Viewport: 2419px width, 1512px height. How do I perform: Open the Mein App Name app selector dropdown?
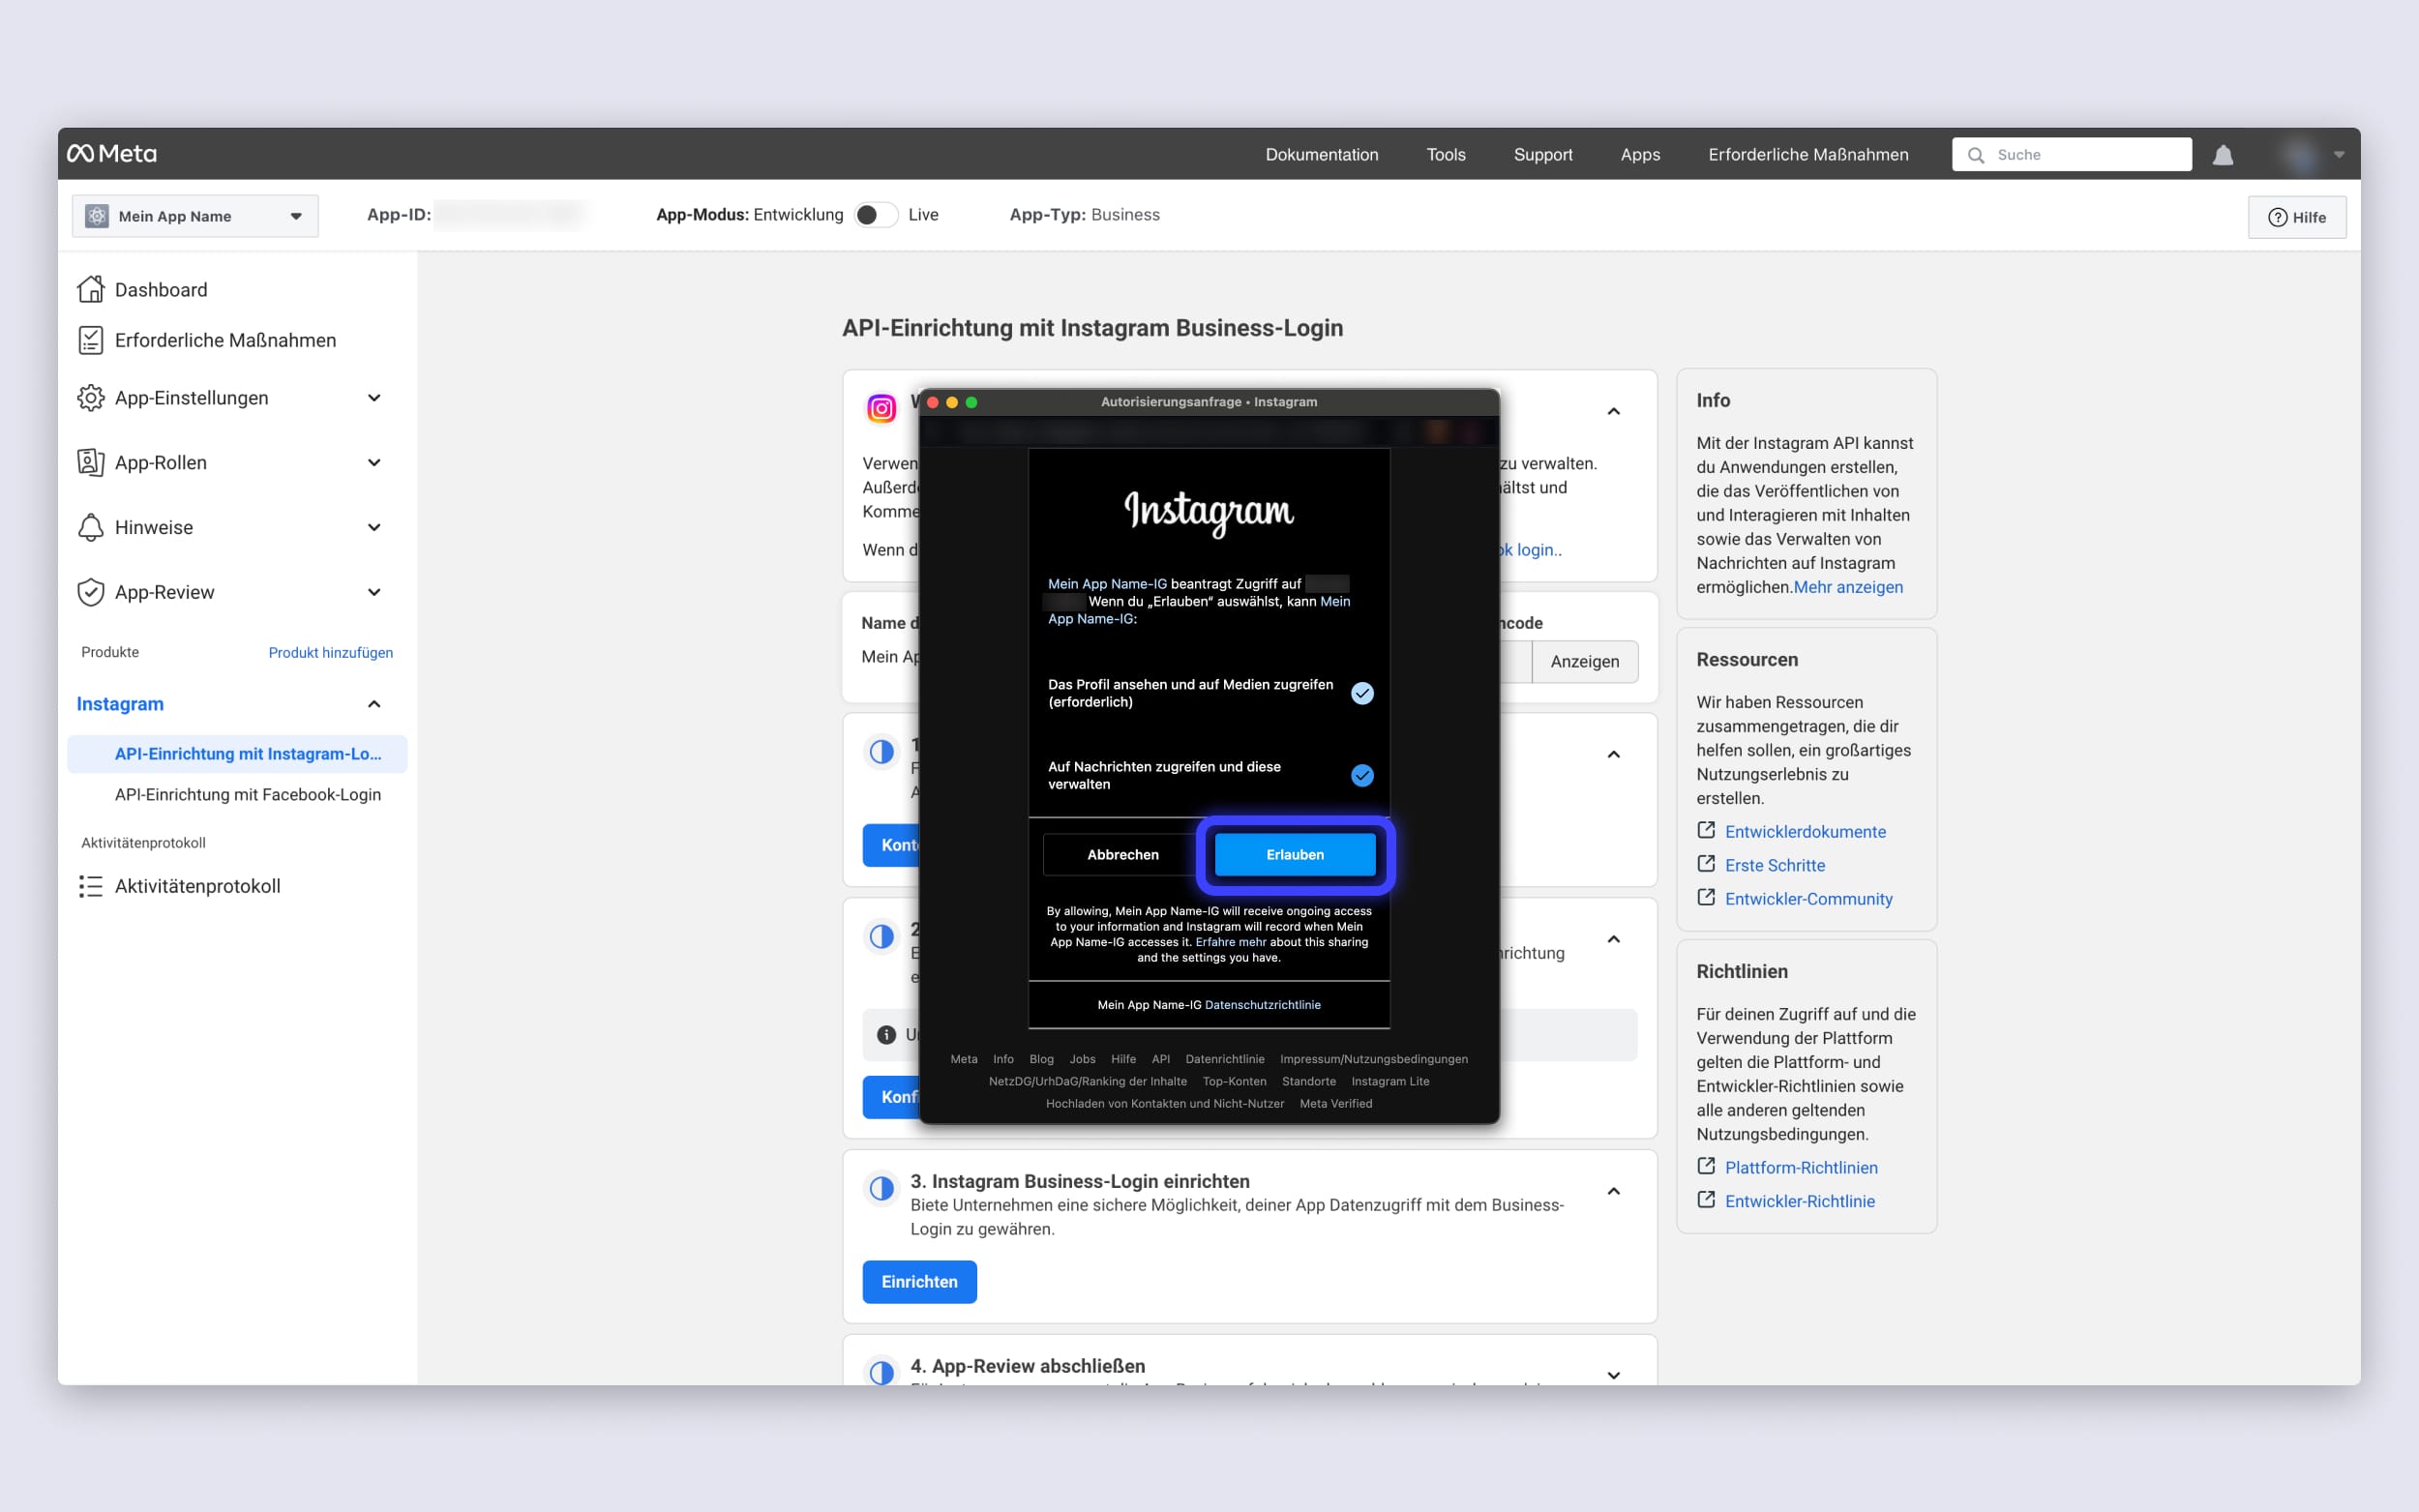pyautogui.click(x=195, y=216)
